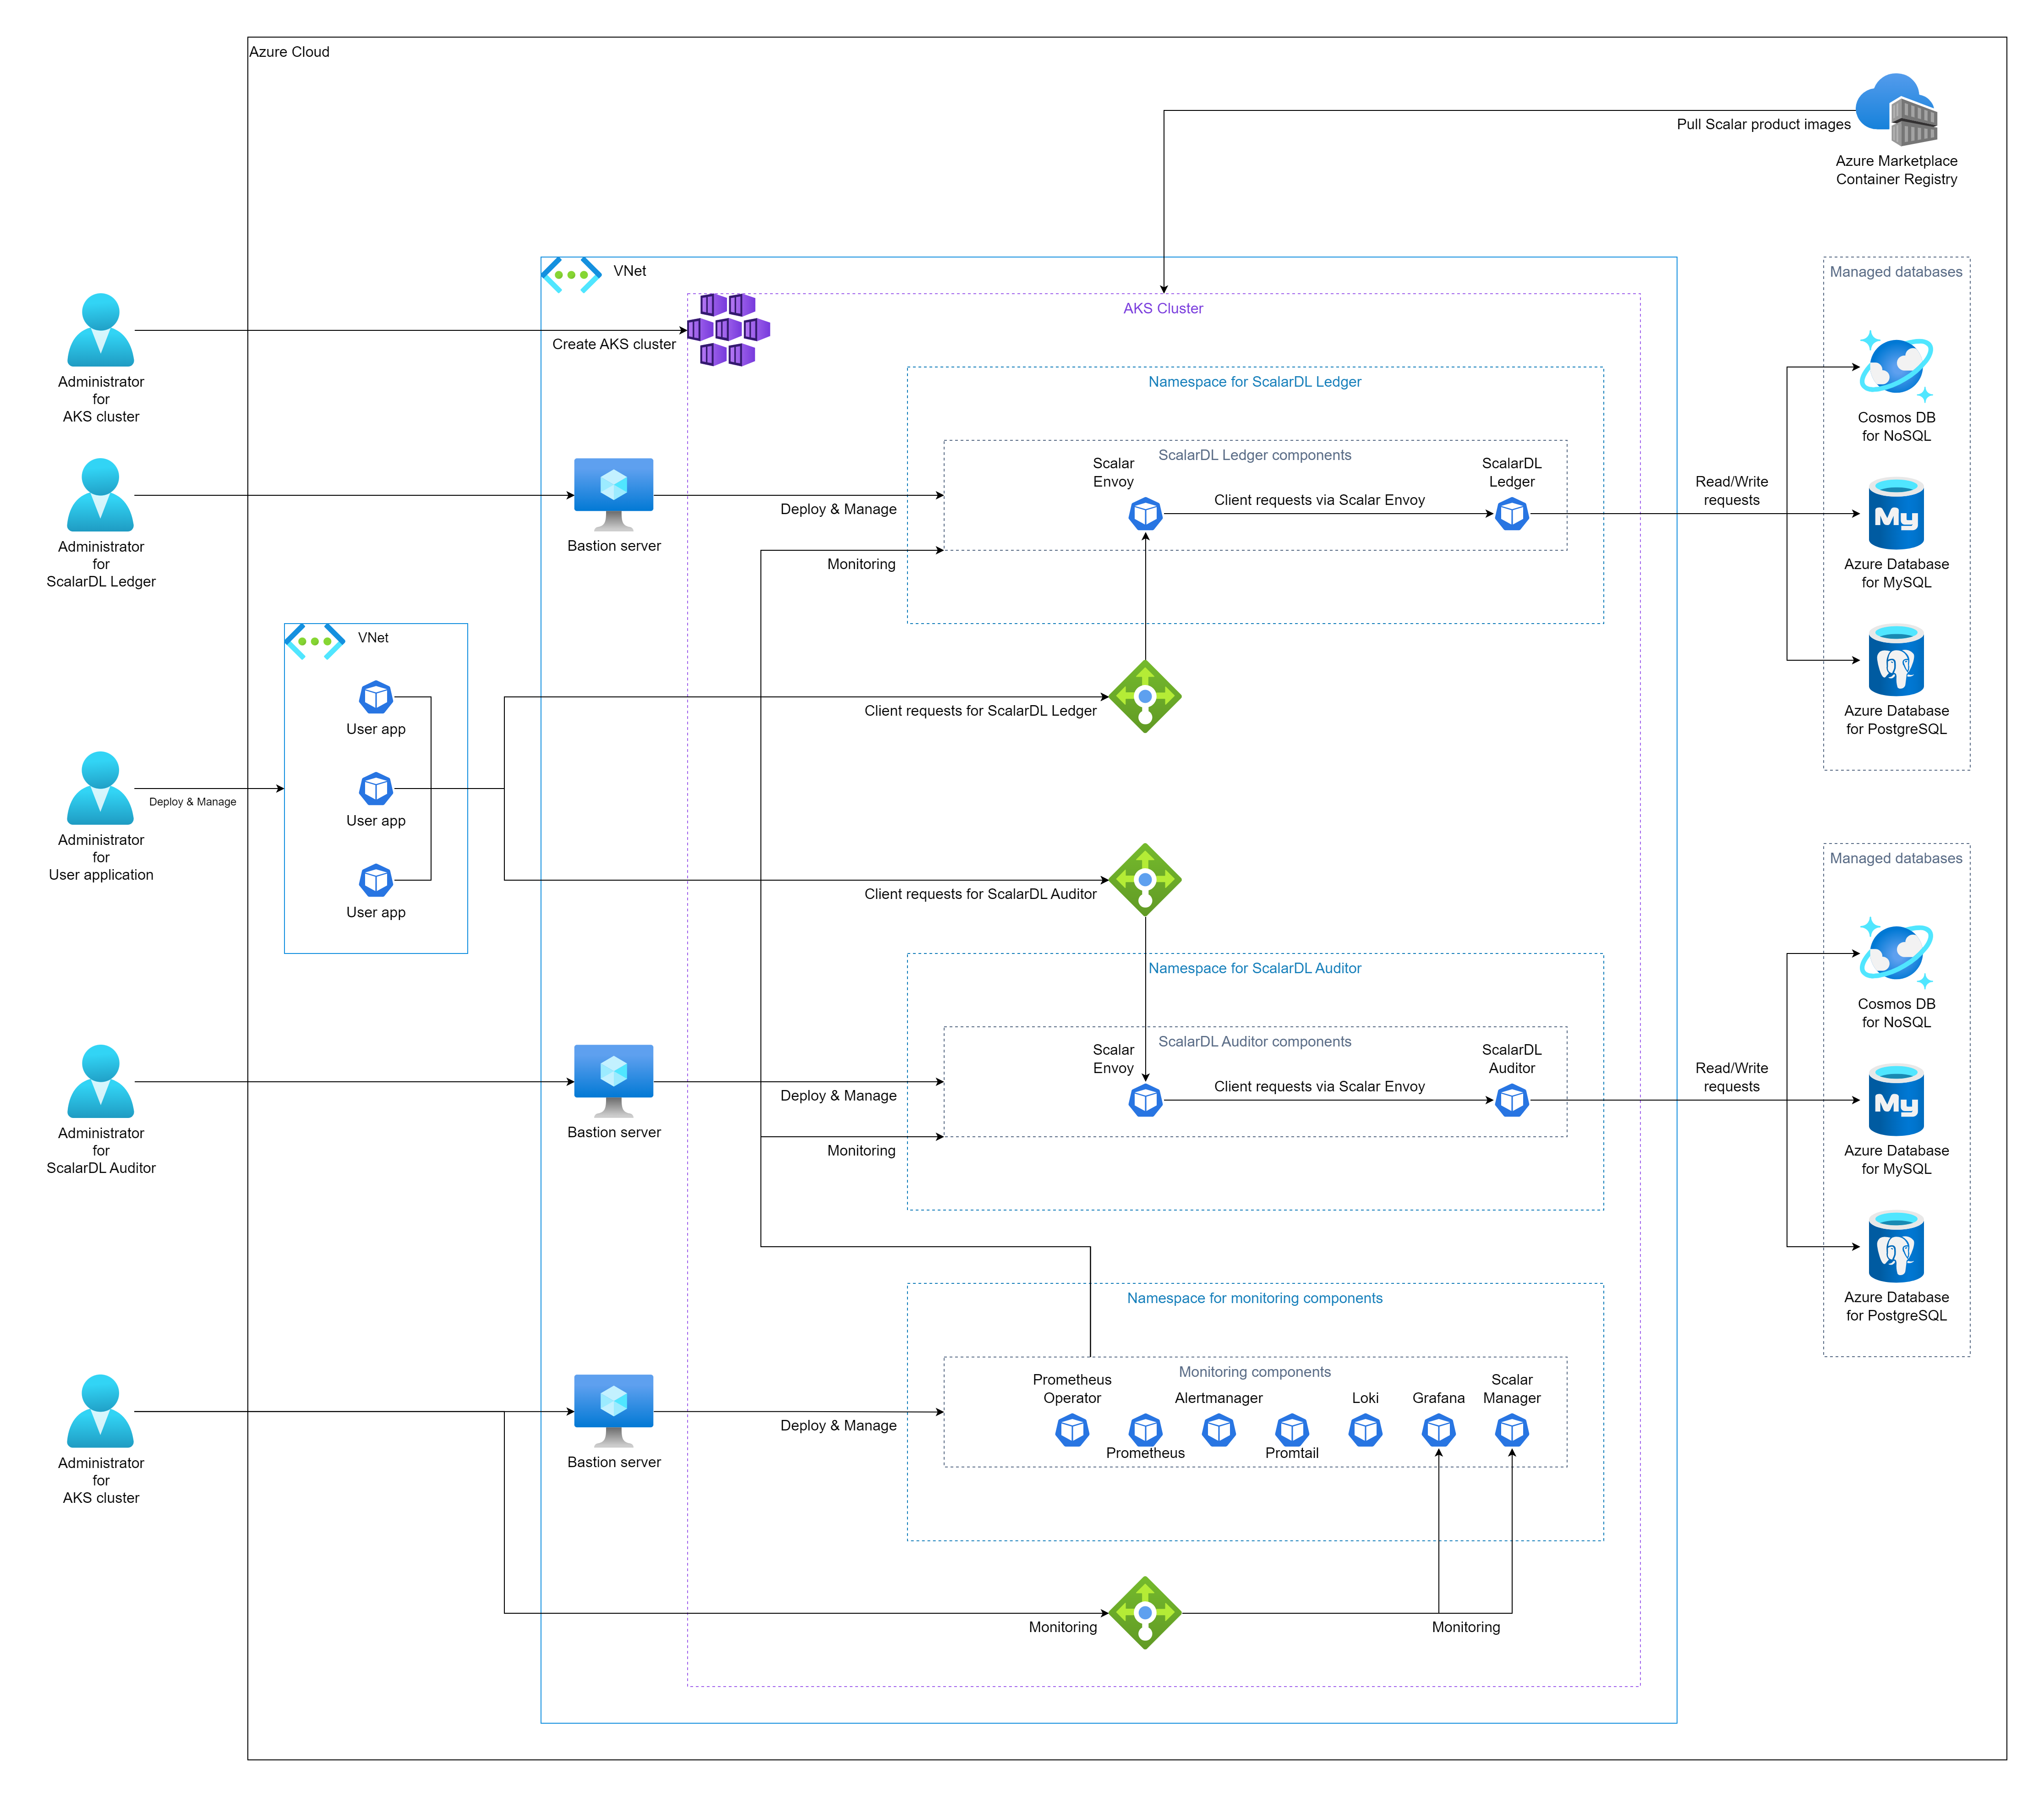Click the monitoring load balancer icon
2044x1797 pixels.
tap(1145, 1613)
